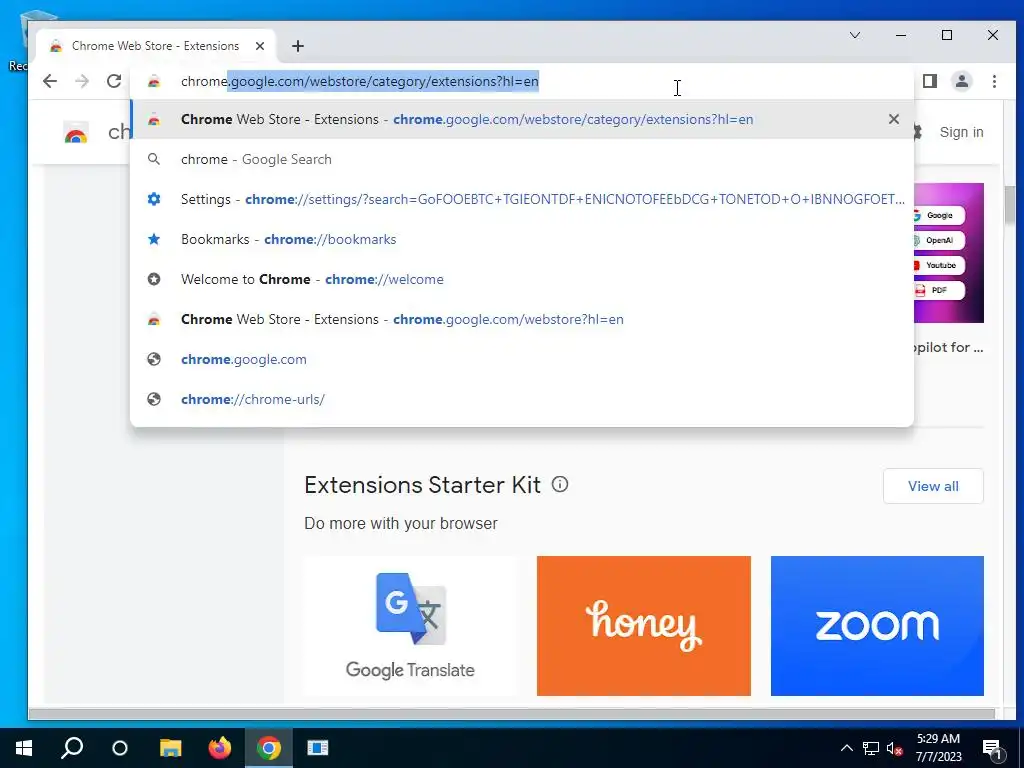Viewport: 1024px width, 768px height.
Task: Click 'Do more with your browser' text
Action: click(401, 524)
